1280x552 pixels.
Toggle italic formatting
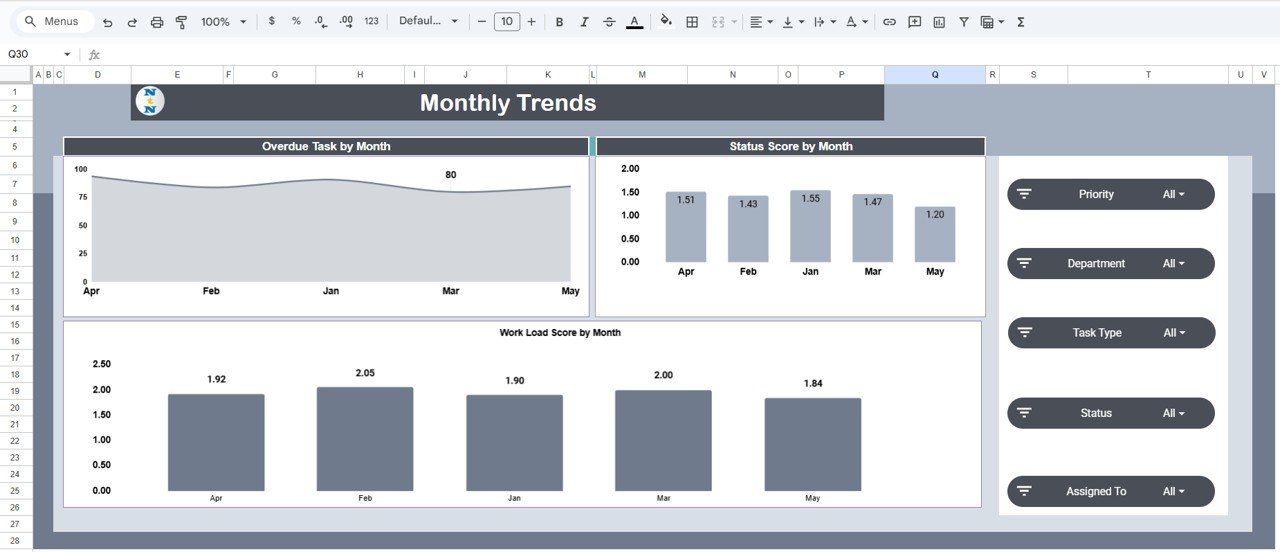point(584,22)
